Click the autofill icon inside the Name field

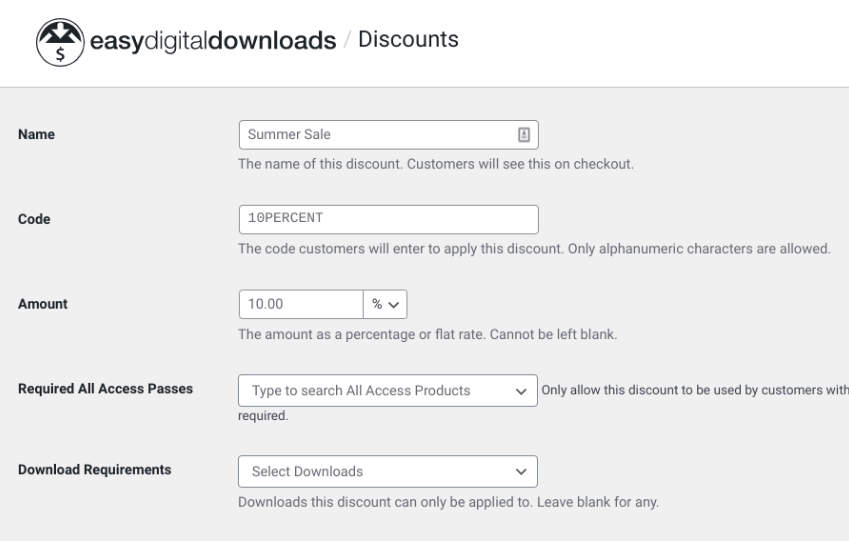click(523, 134)
